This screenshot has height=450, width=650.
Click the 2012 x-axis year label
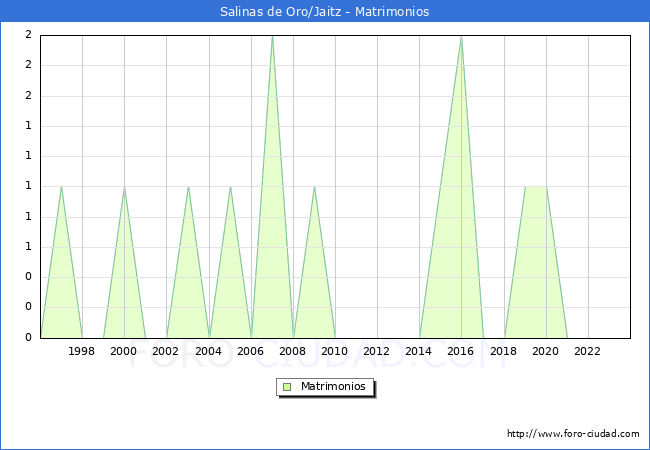pos(377,351)
